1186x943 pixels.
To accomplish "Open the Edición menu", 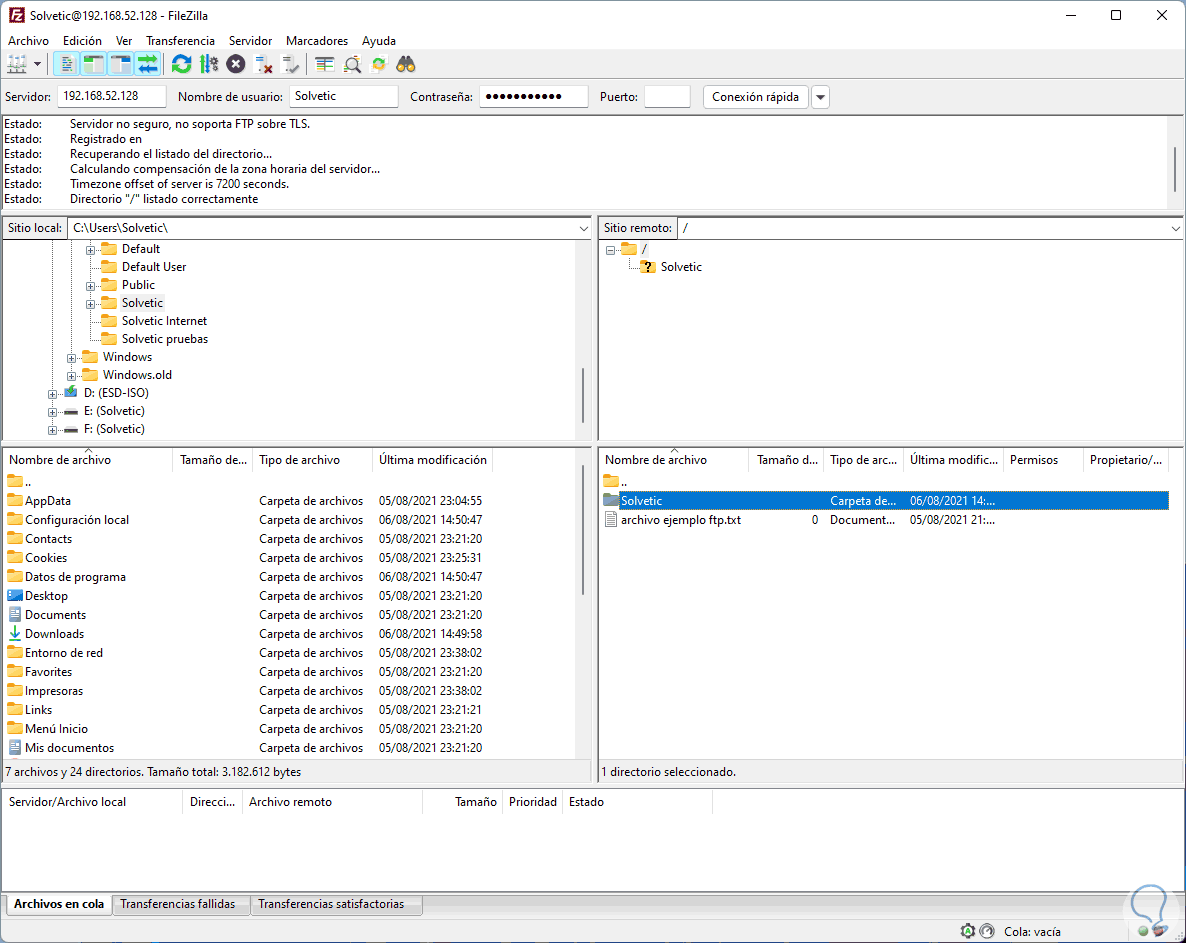I will tap(82, 41).
